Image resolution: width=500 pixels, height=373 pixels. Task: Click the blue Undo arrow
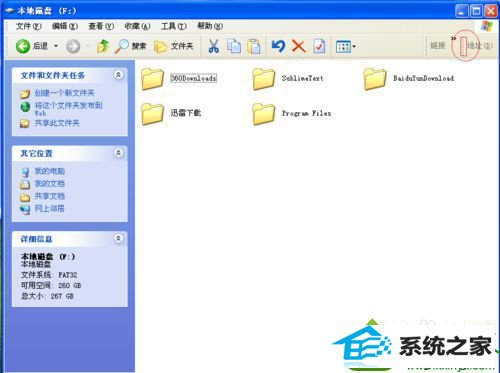click(278, 46)
